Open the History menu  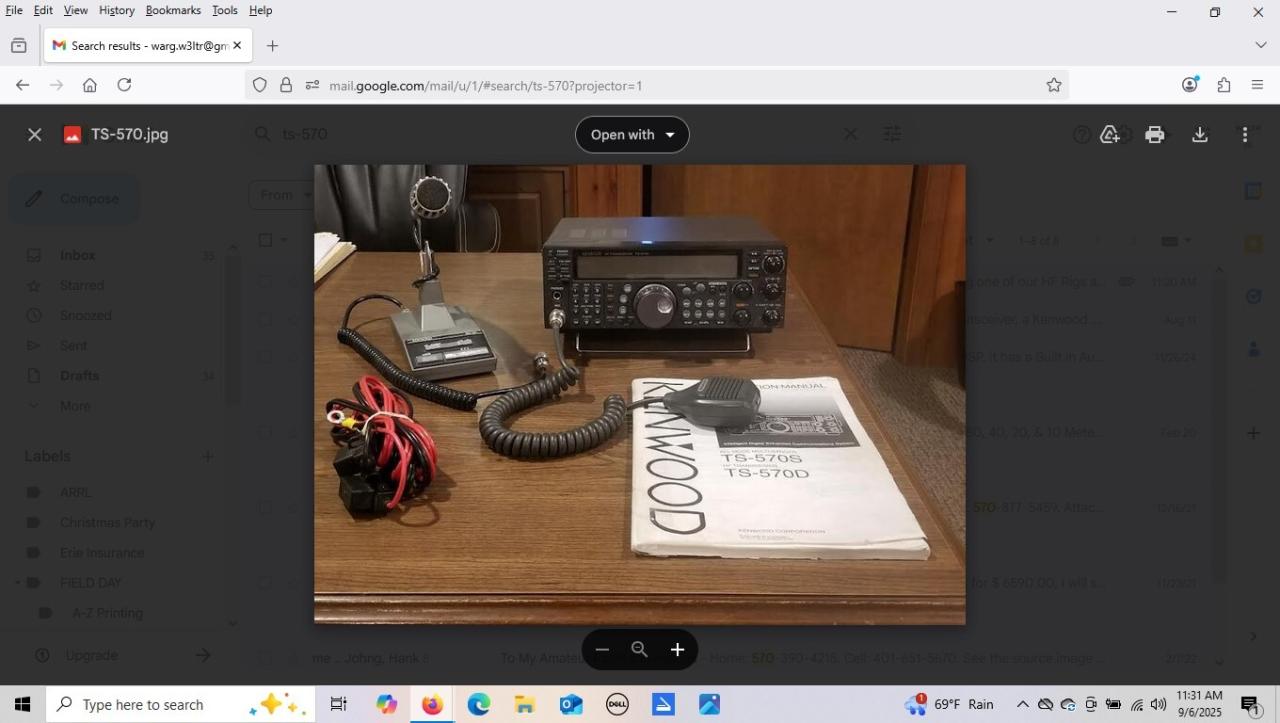point(116,10)
